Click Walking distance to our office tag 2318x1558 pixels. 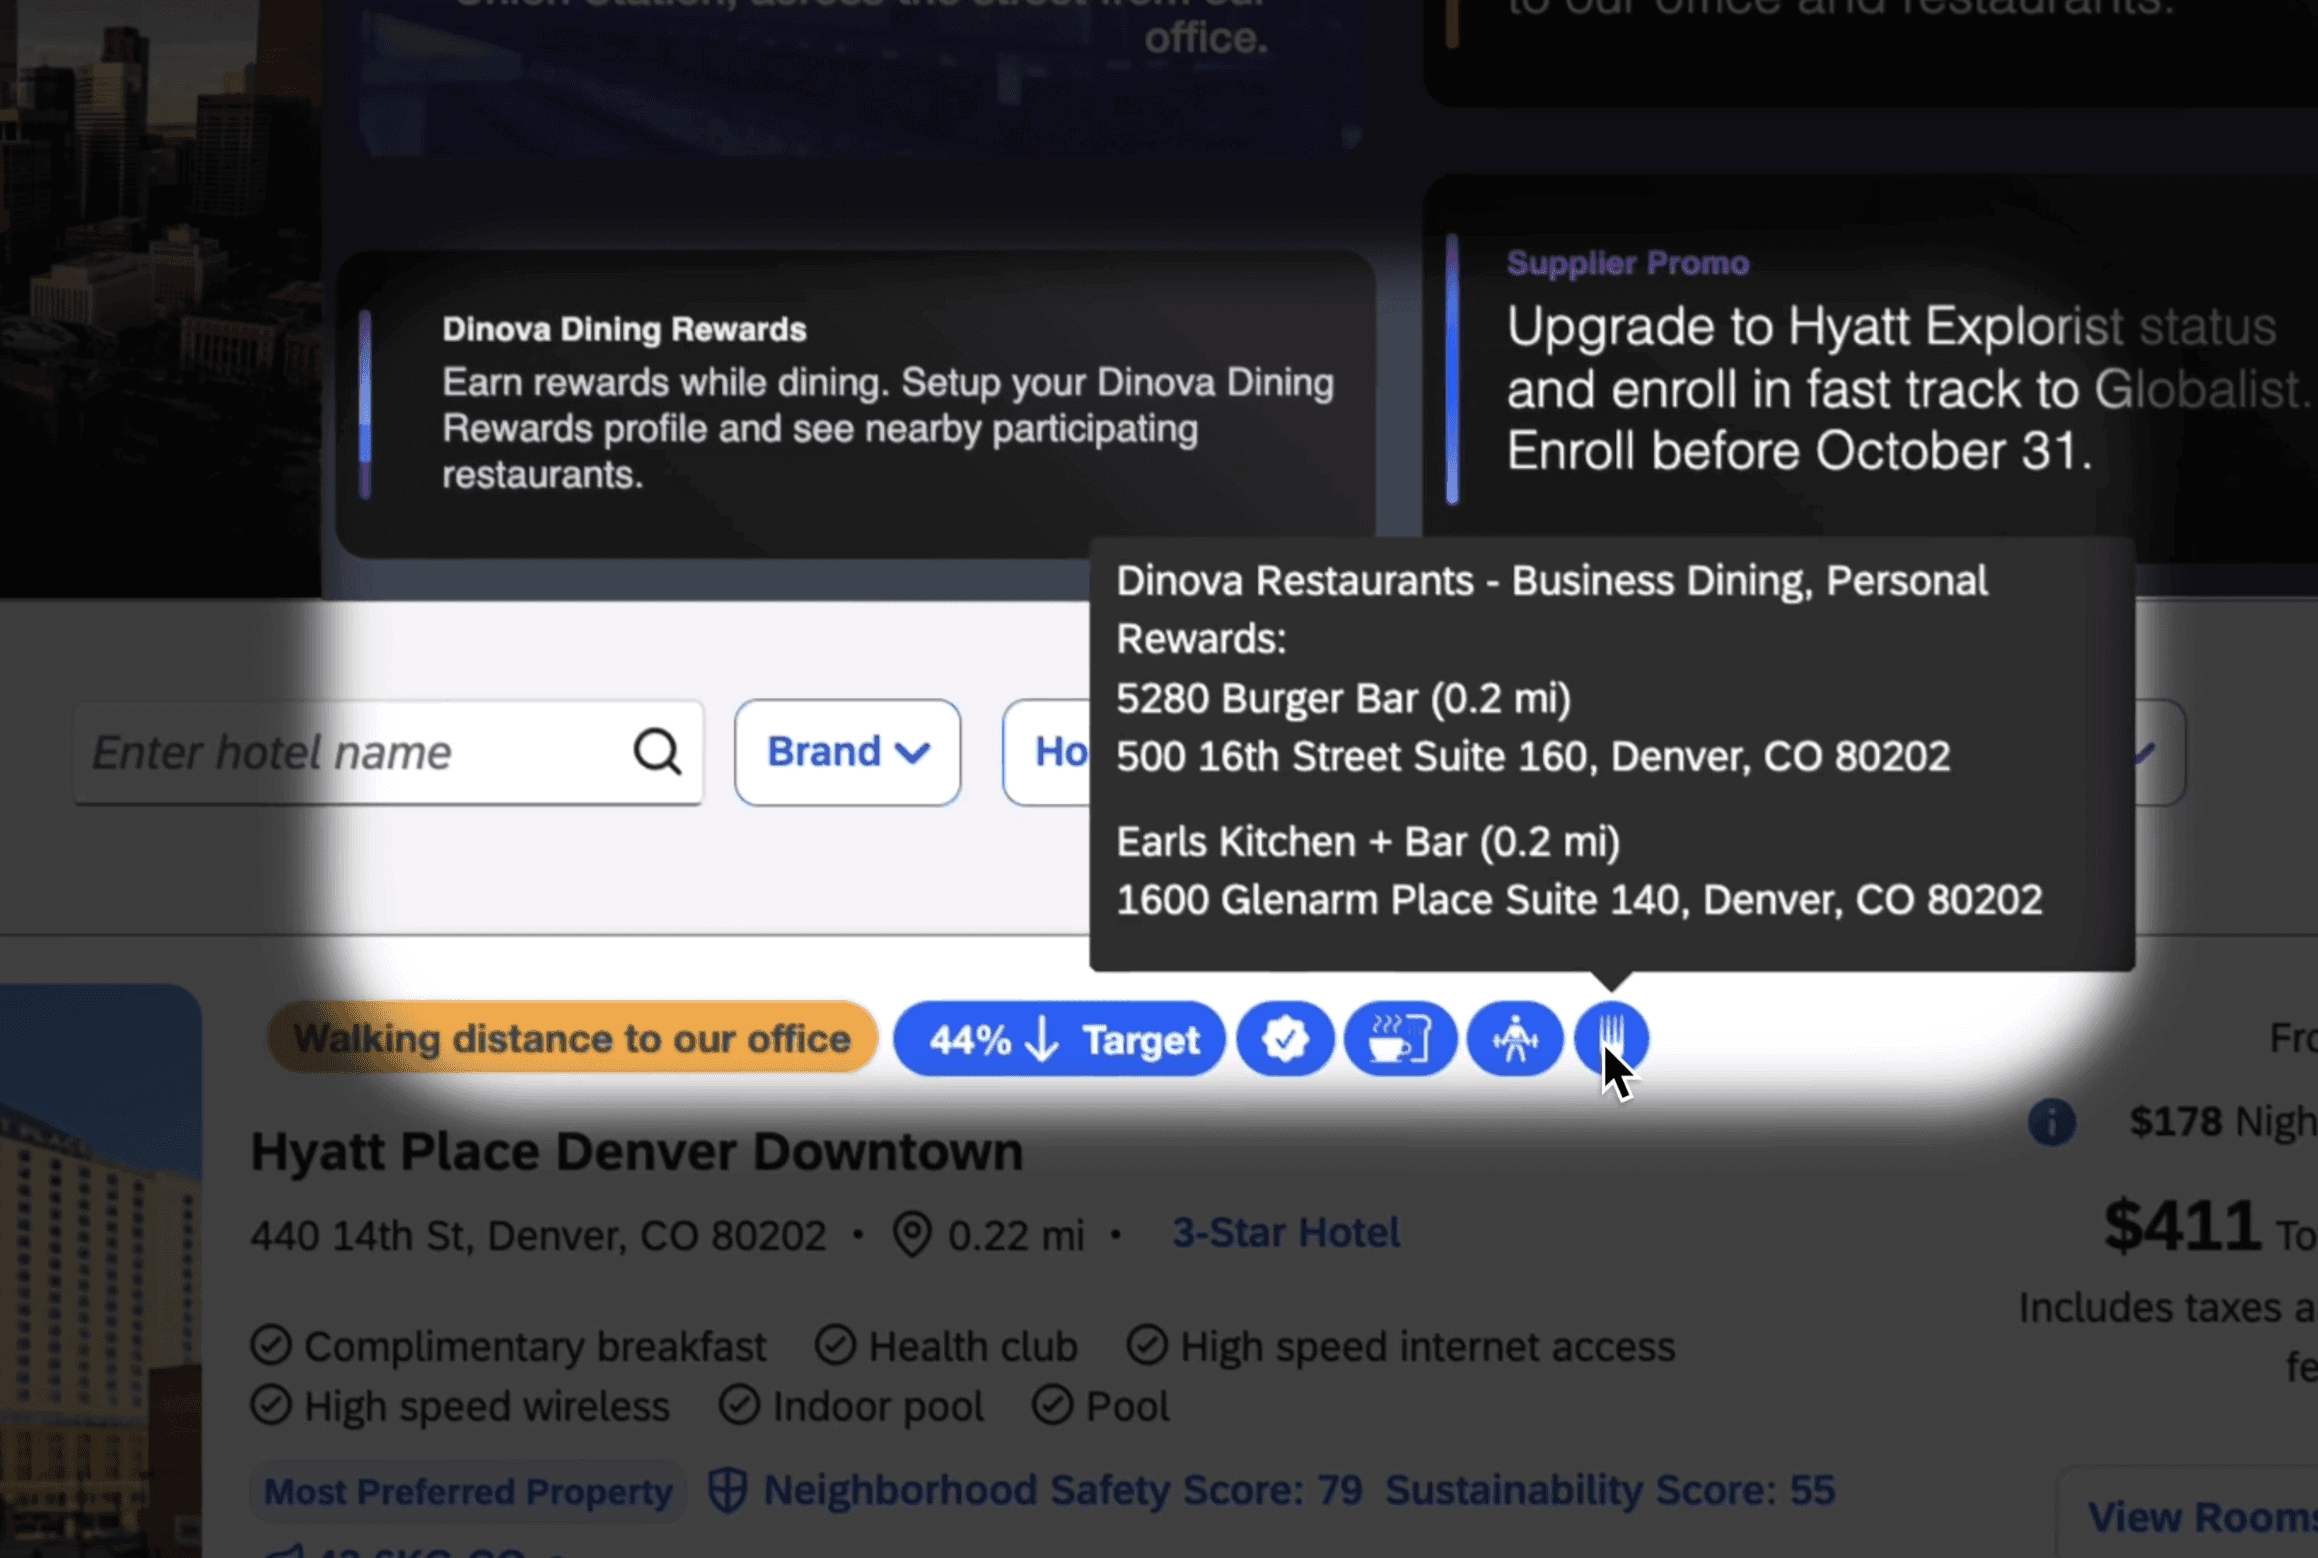[572, 1038]
